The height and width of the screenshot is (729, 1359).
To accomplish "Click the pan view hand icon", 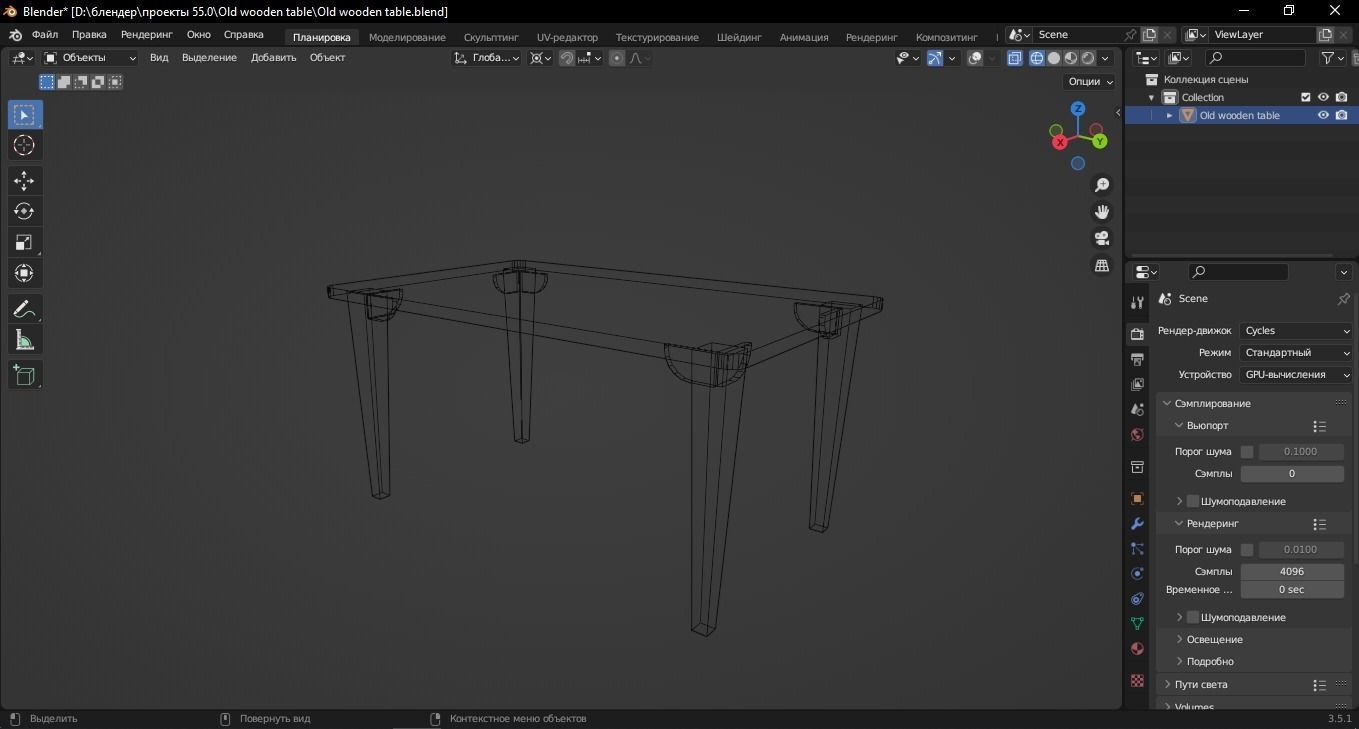I will point(1102,212).
